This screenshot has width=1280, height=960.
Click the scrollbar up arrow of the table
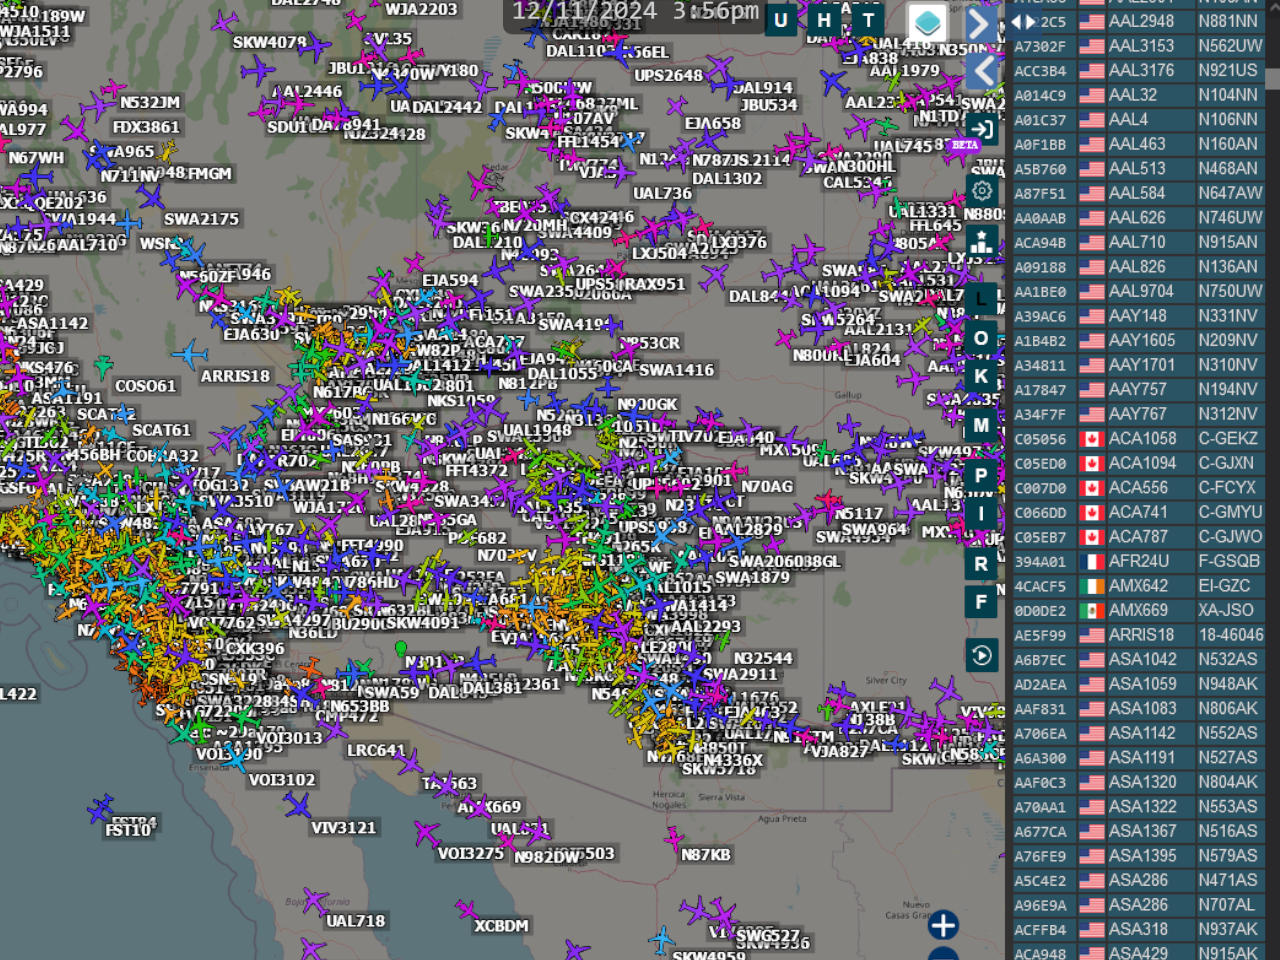1273,8
